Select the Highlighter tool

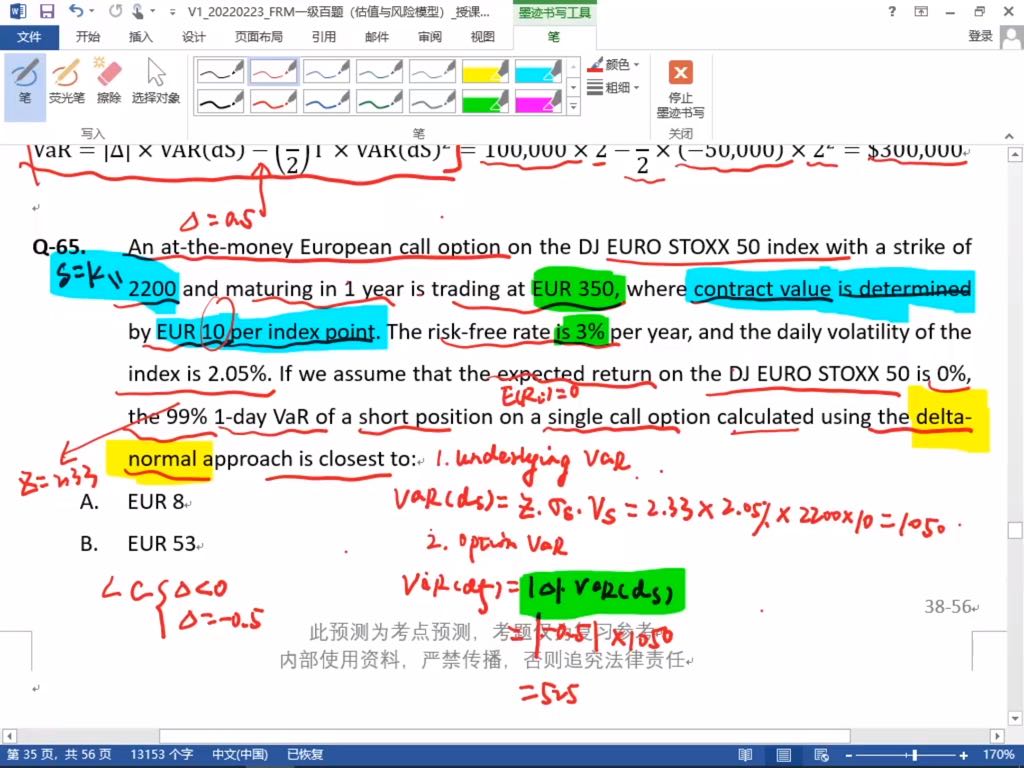66,82
